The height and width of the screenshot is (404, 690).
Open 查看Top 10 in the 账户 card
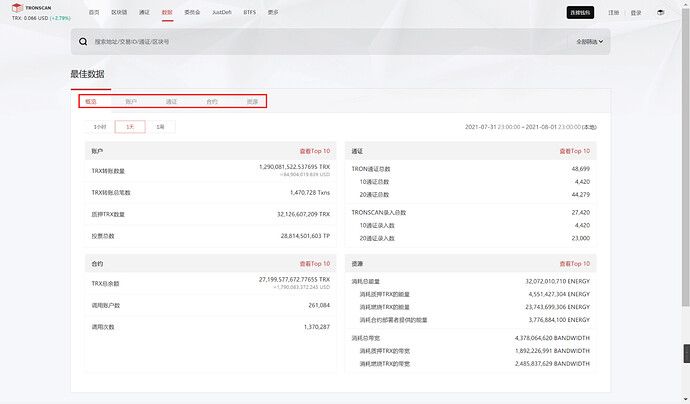pyautogui.click(x=315, y=151)
